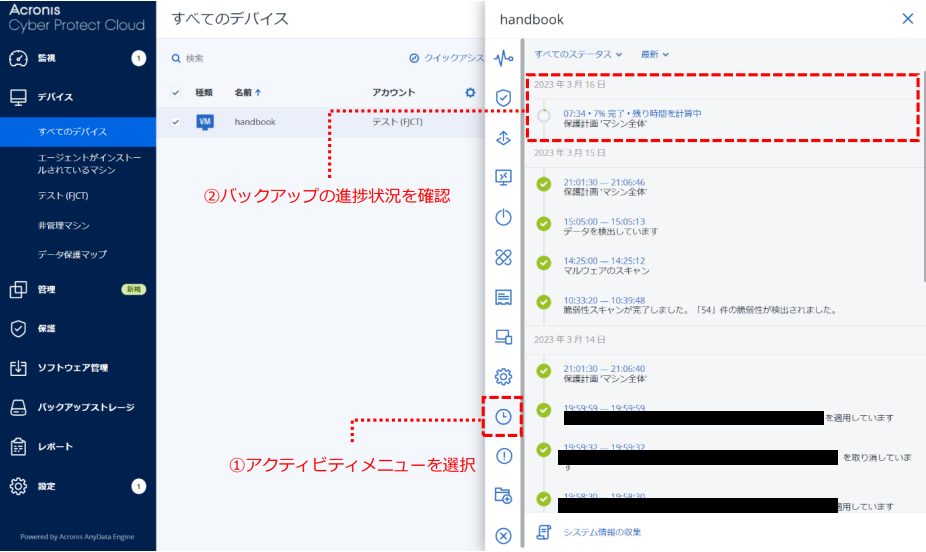Uncheck the handbook device row checkbox
The image size is (926, 552).
tap(176, 122)
